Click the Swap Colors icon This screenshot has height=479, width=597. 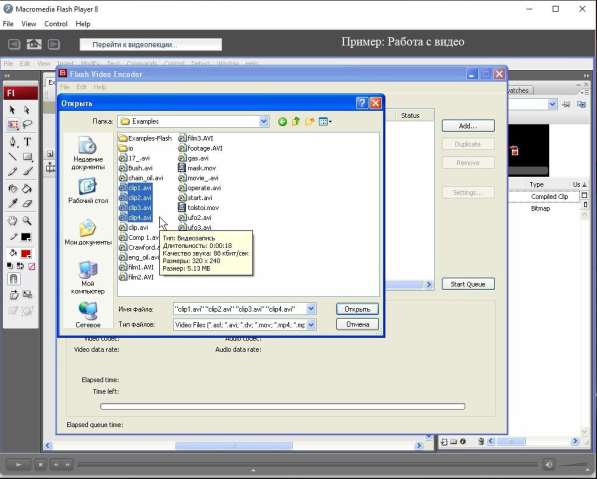point(20,267)
